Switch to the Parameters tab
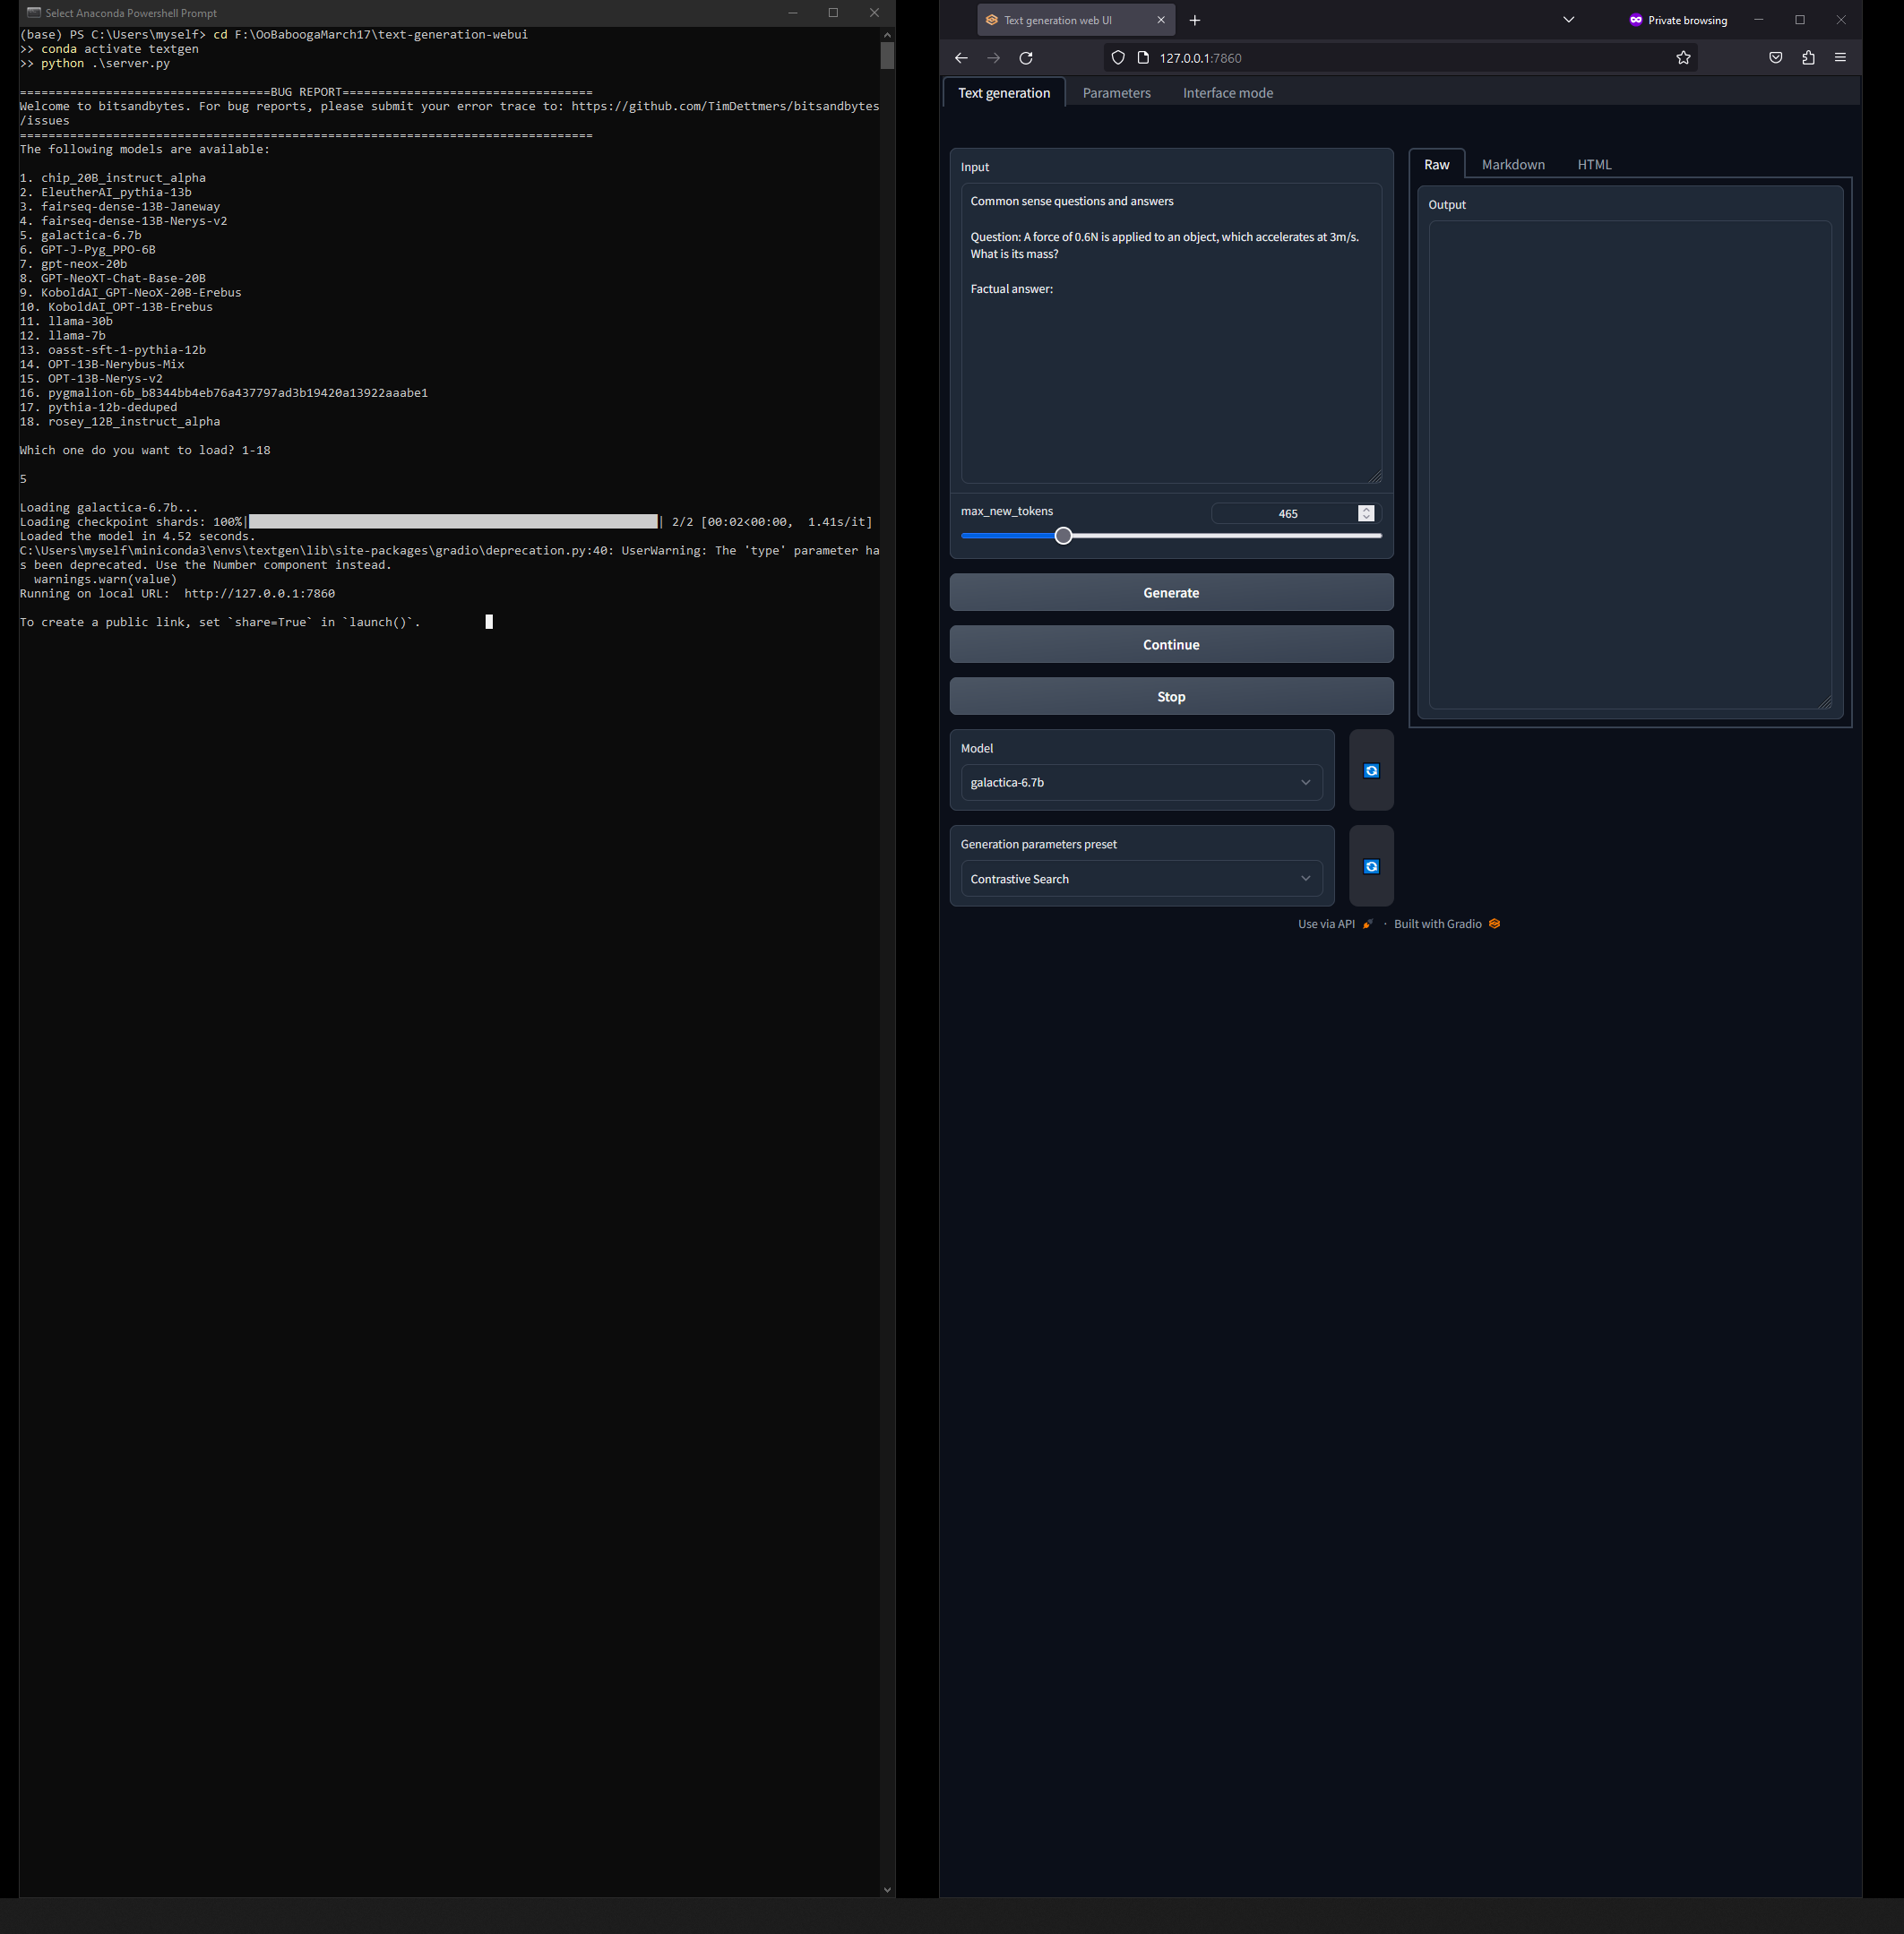The width and height of the screenshot is (1904, 1934). pyautogui.click(x=1117, y=92)
